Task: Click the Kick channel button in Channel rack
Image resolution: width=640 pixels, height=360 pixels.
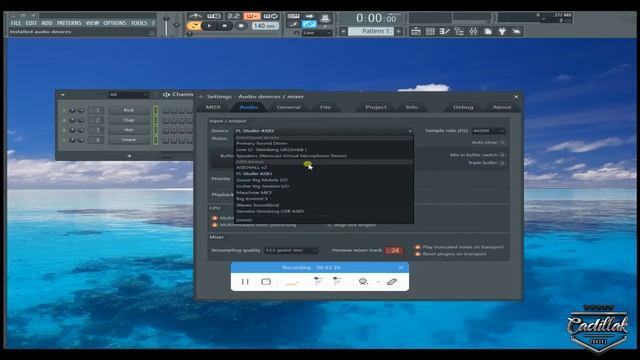Action: tap(129, 110)
